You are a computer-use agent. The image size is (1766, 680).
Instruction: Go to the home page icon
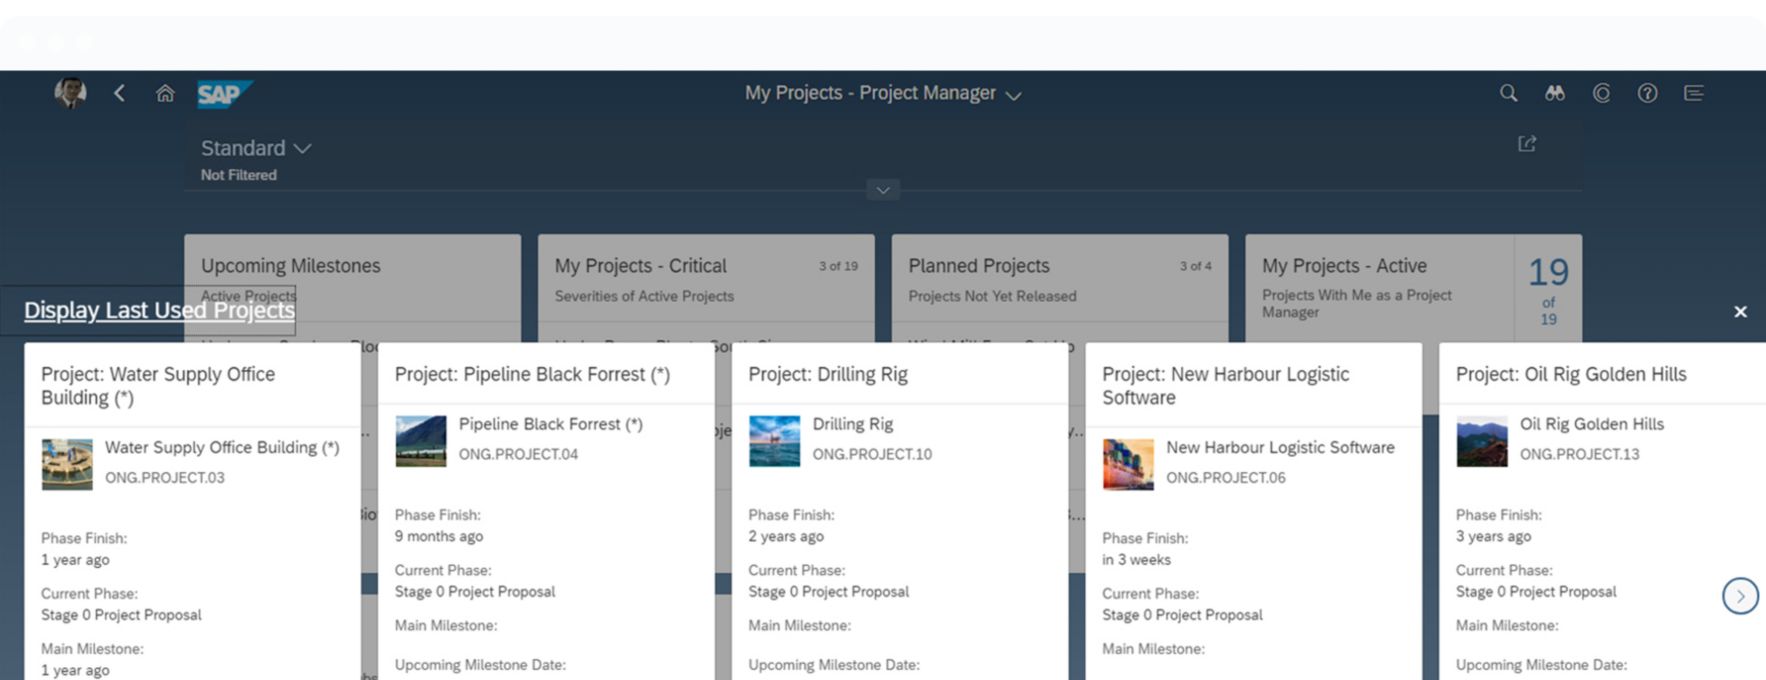coord(165,93)
